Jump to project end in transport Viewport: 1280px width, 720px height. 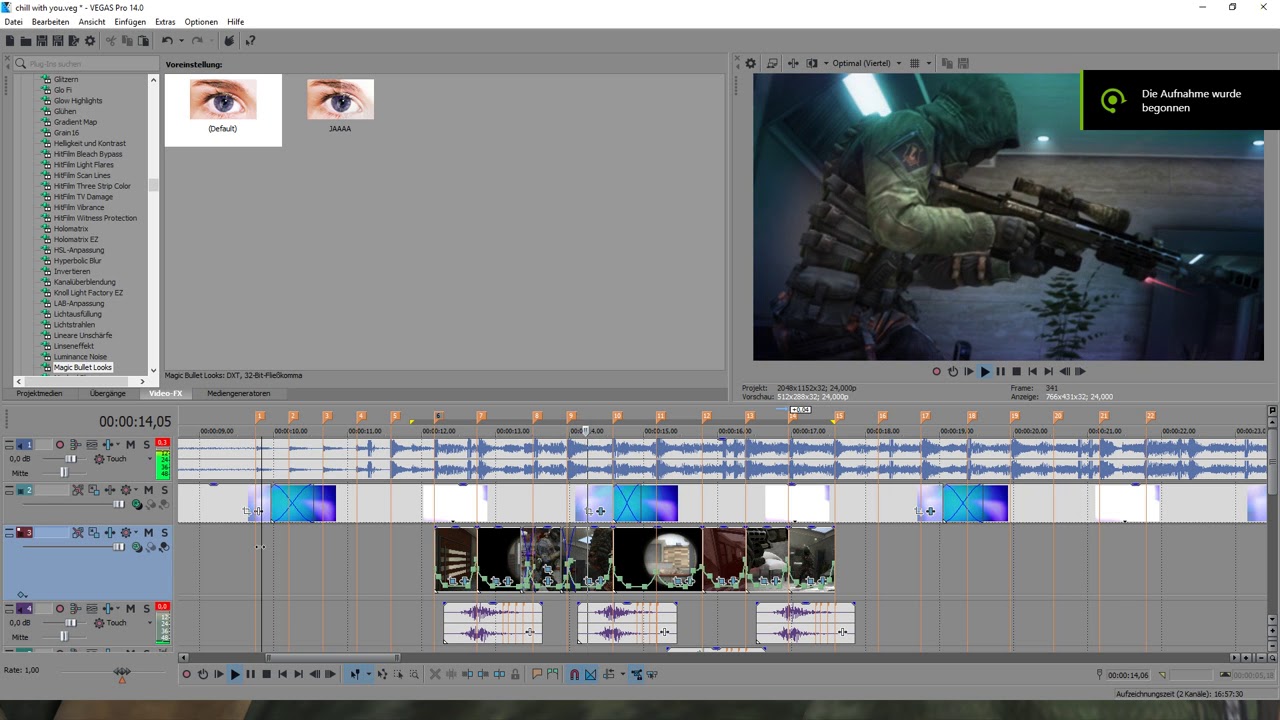point(297,674)
